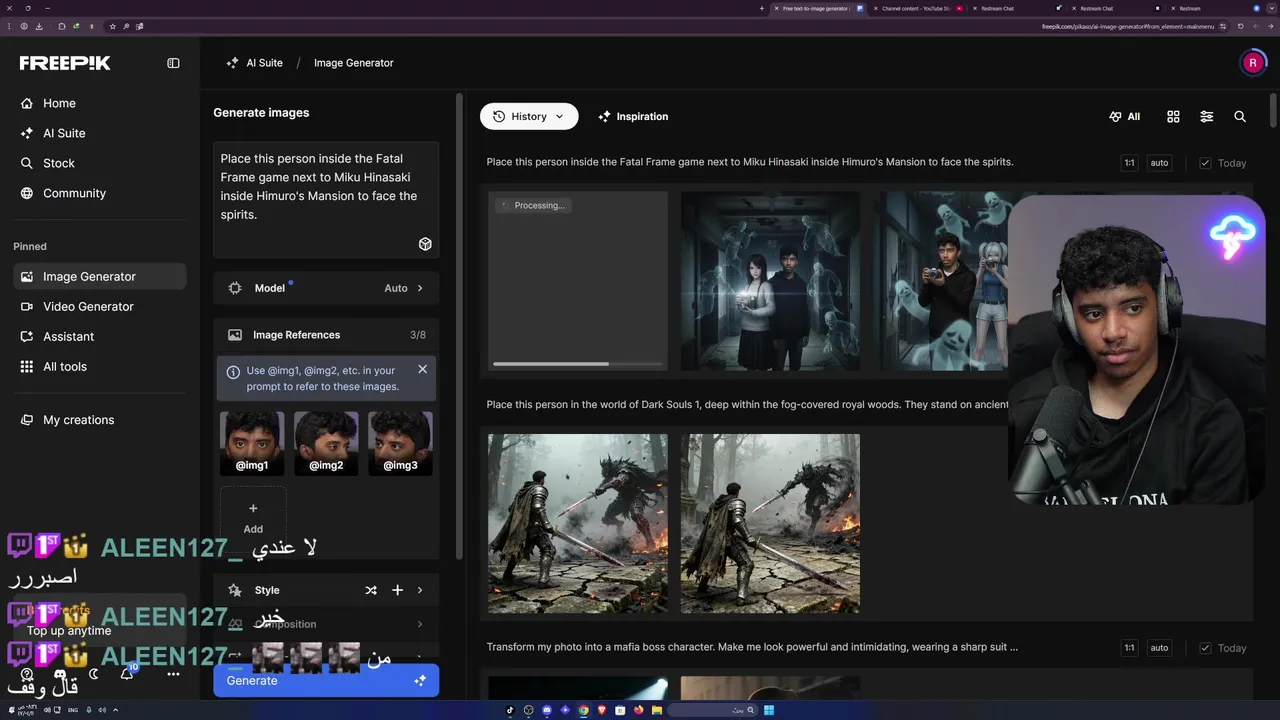The image size is (1280, 720).
Task: Click the auto tag for mafia boss prompt
Action: [1159, 648]
